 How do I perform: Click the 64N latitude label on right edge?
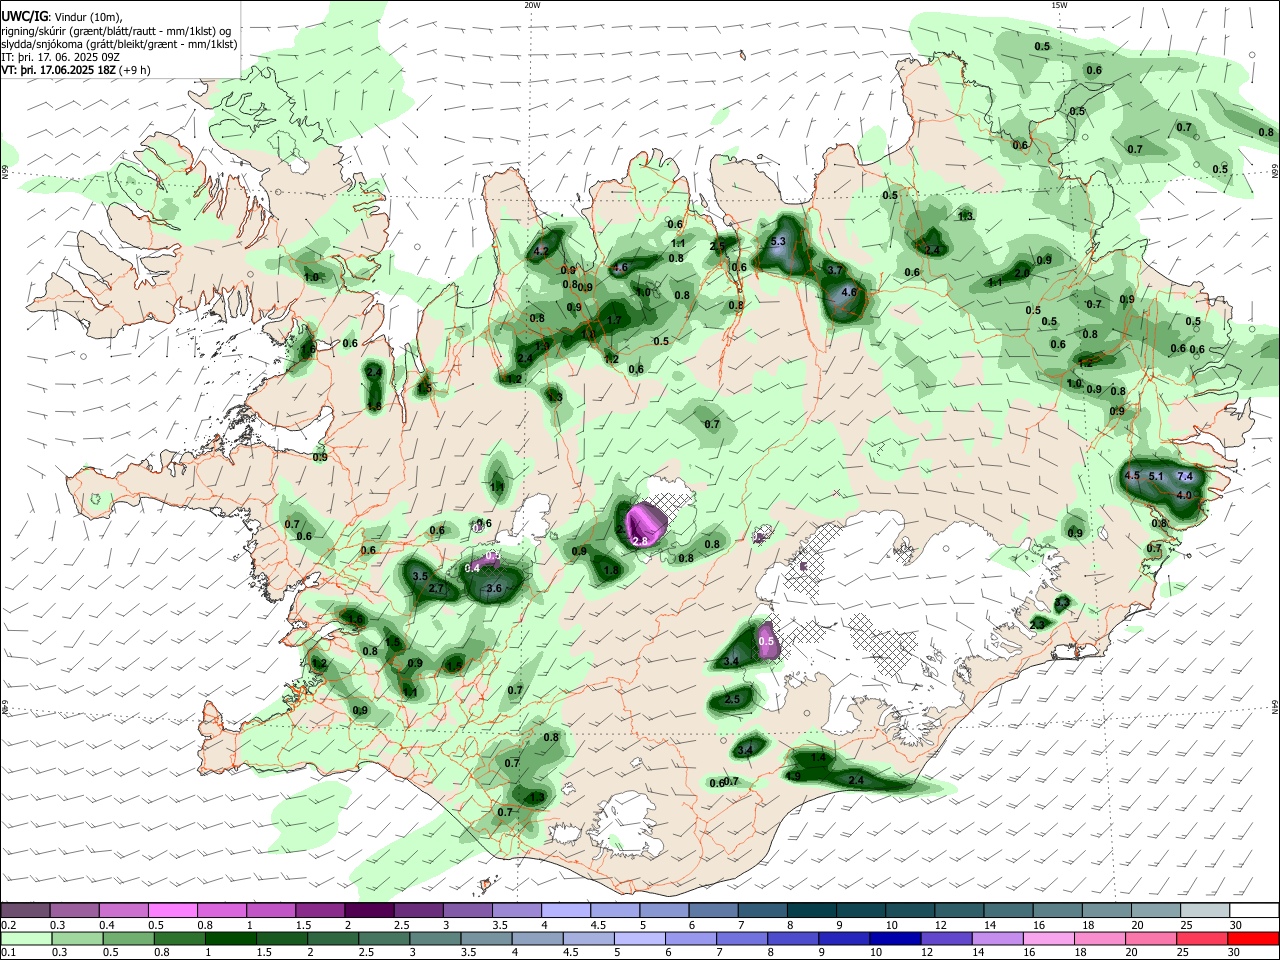pyautogui.click(x=1275, y=706)
